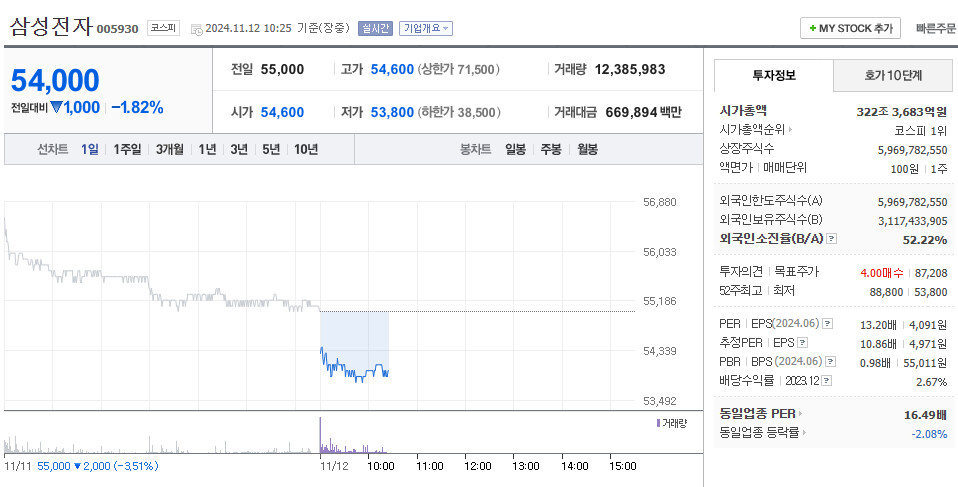Click the 상장주식수 value 5,969,782,550
The height and width of the screenshot is (487, 958).
click(912, 150)
